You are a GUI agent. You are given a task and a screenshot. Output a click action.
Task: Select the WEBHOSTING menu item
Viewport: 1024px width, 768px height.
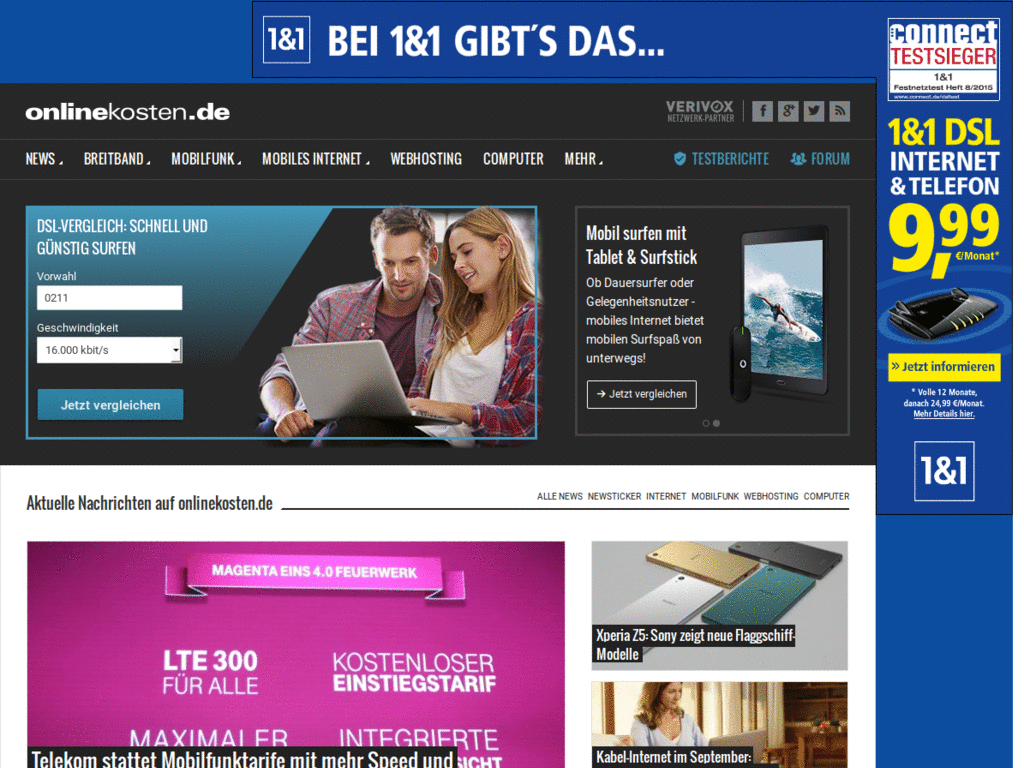pos(426,158)
